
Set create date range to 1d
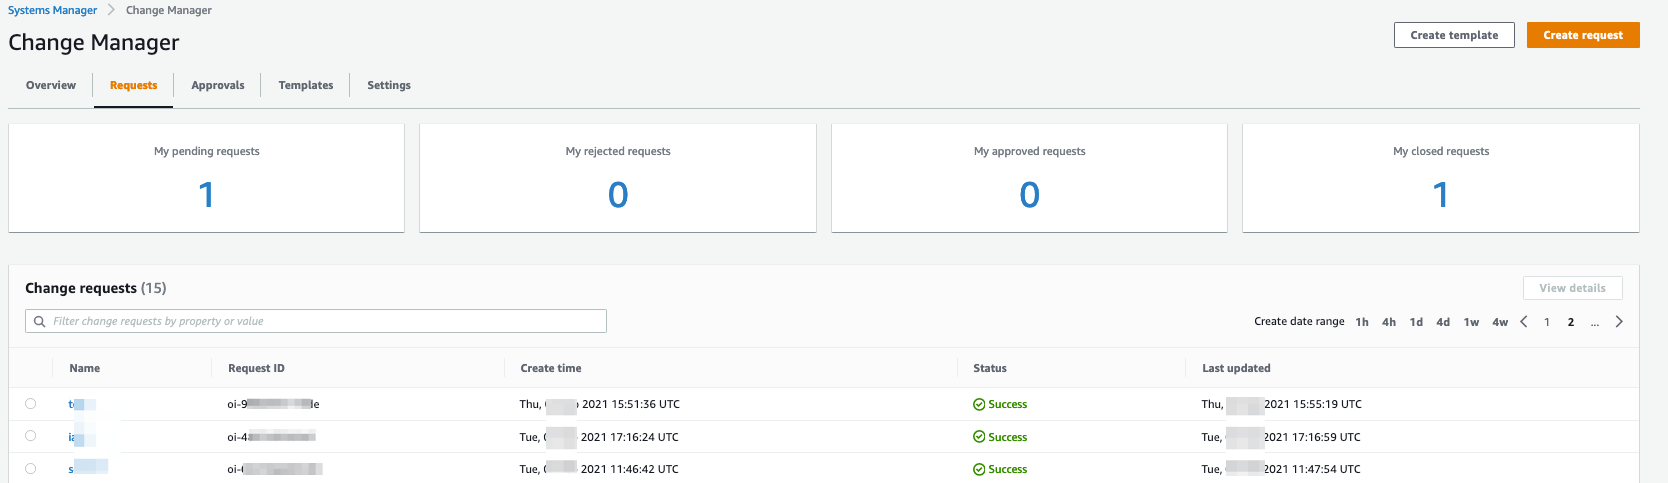tap(1416, 322)
